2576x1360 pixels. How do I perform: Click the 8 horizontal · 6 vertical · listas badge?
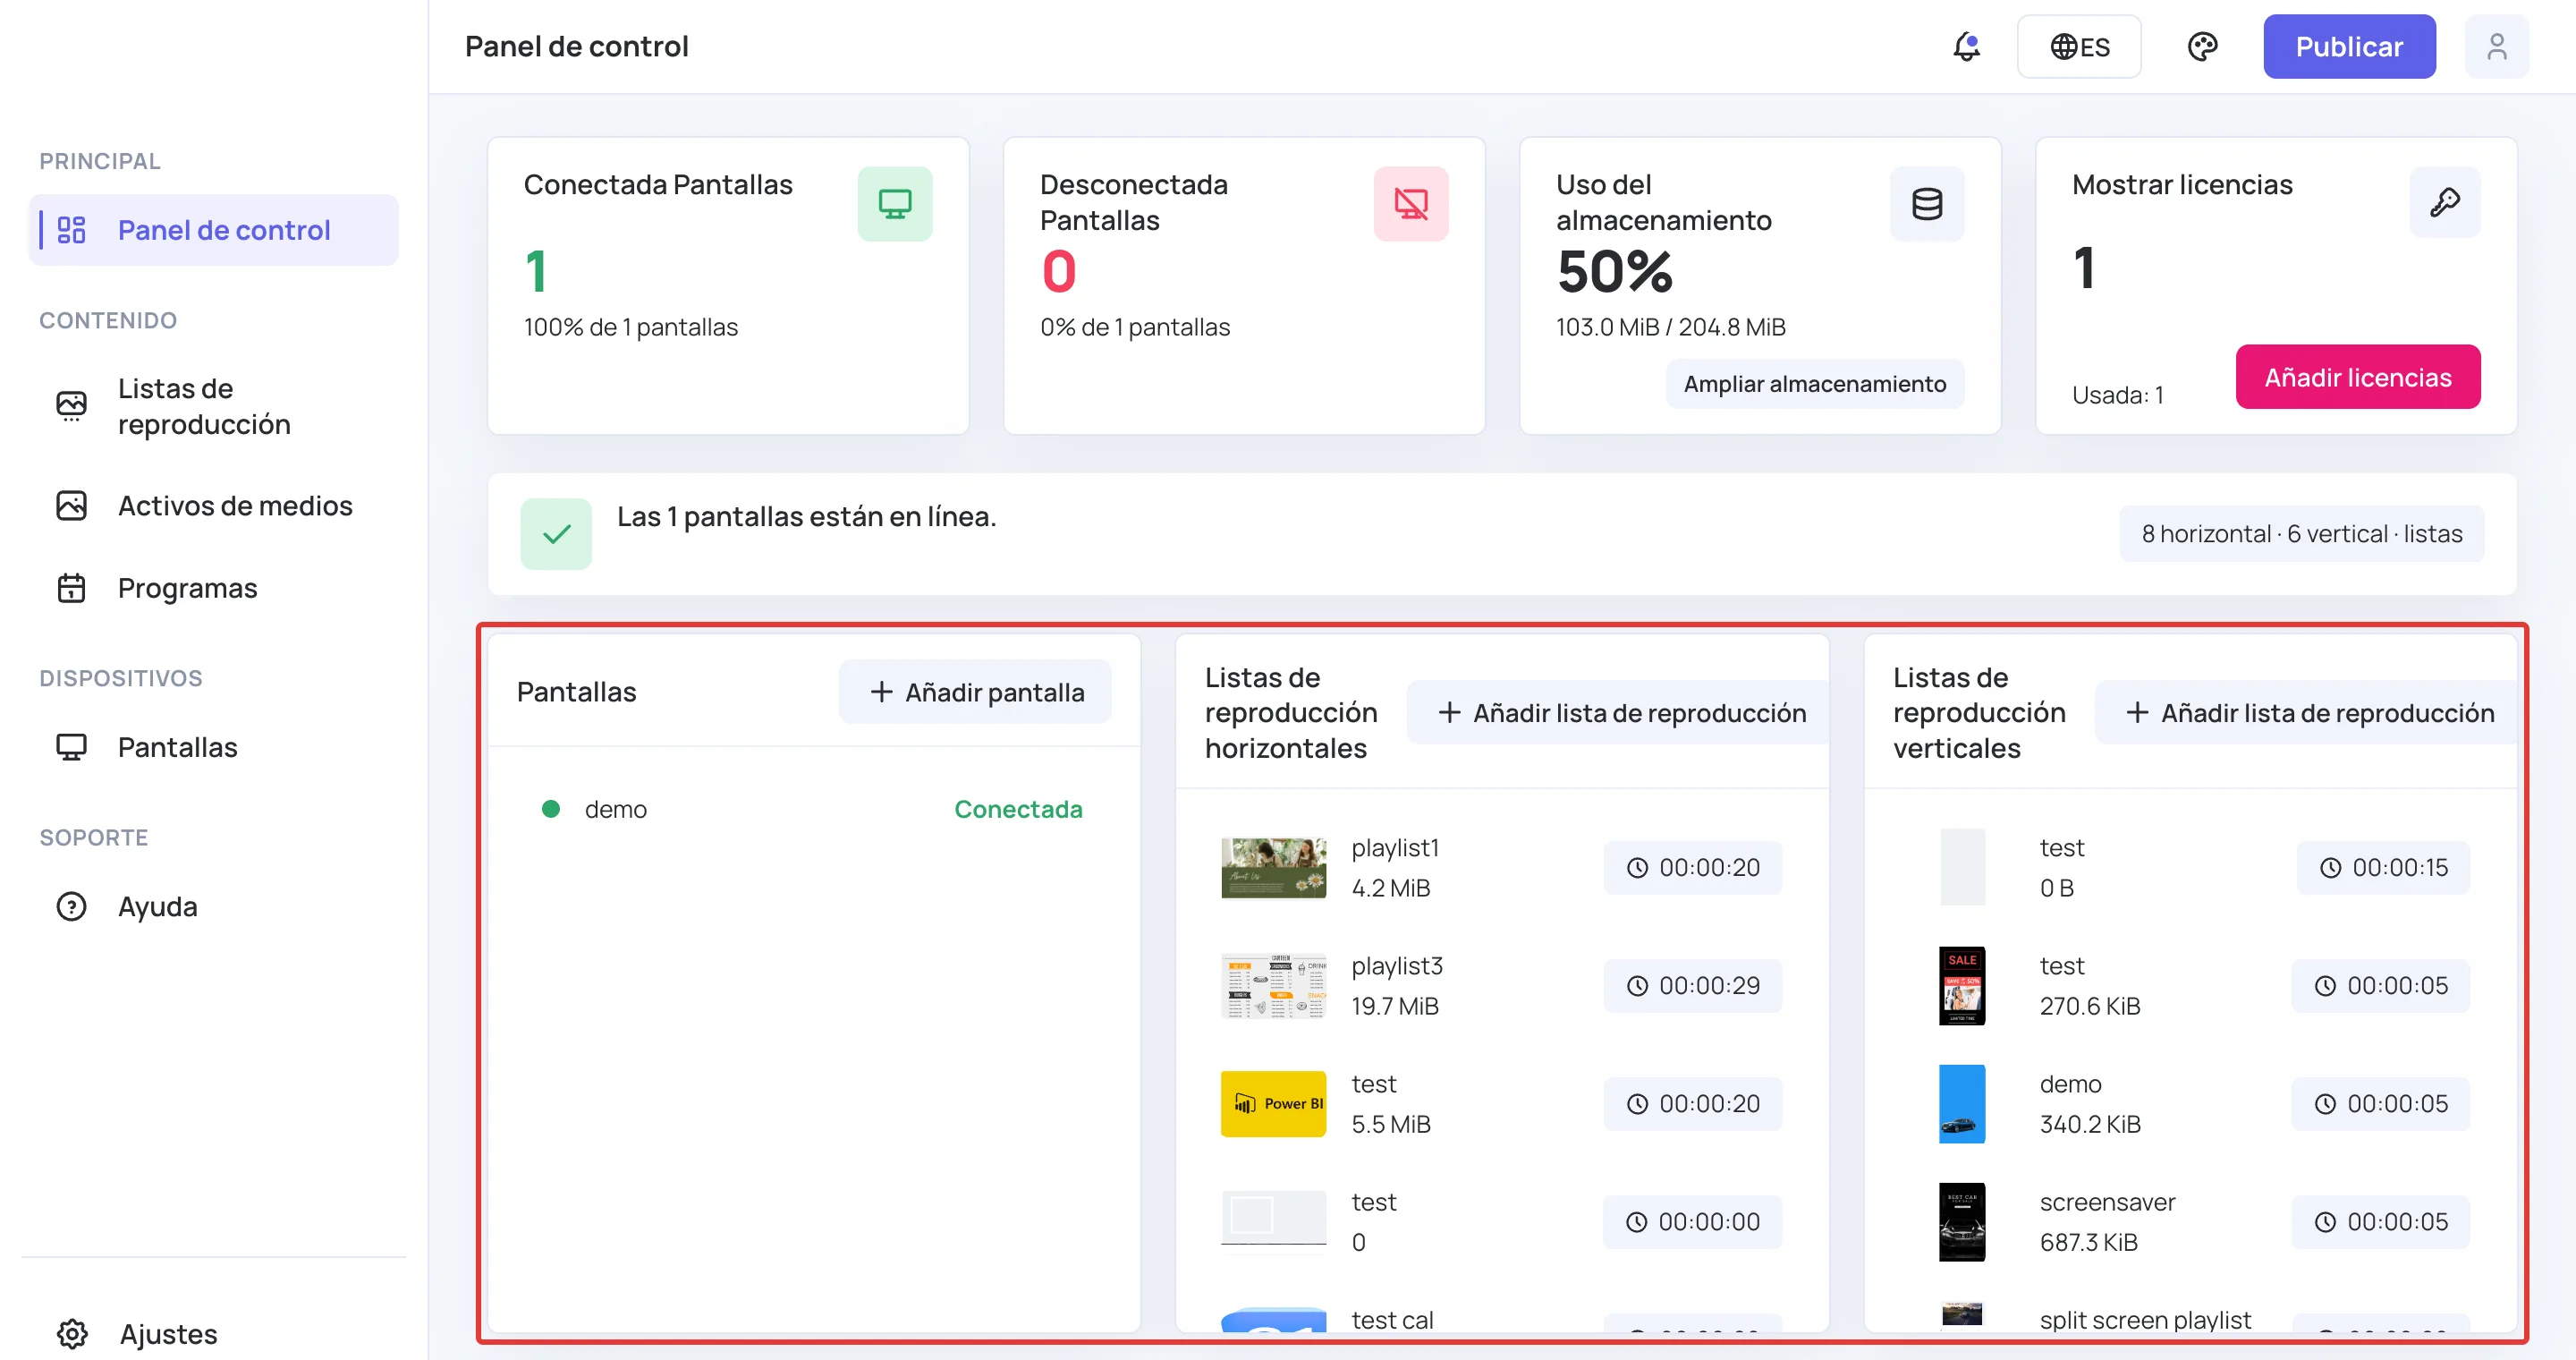2302,534
